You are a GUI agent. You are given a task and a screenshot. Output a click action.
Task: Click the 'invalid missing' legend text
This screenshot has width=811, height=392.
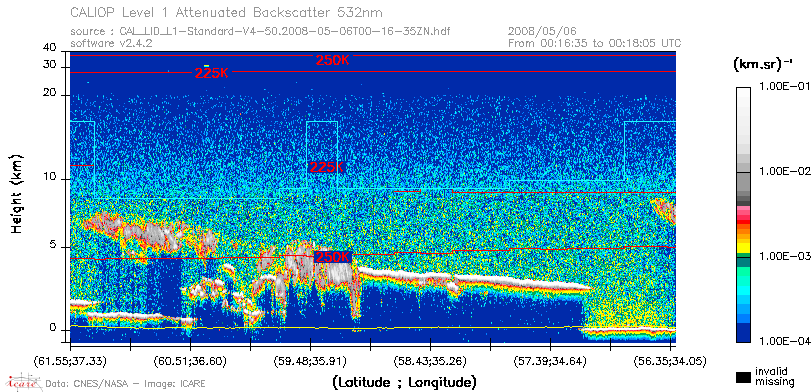(775, 377)
